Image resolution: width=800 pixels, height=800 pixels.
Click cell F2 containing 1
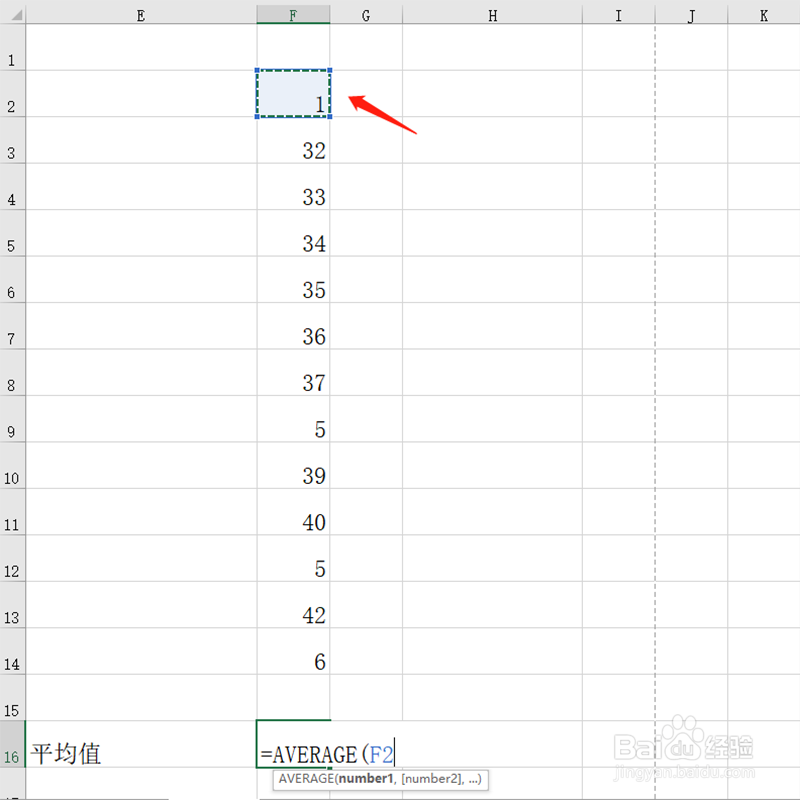pos(293,93)
